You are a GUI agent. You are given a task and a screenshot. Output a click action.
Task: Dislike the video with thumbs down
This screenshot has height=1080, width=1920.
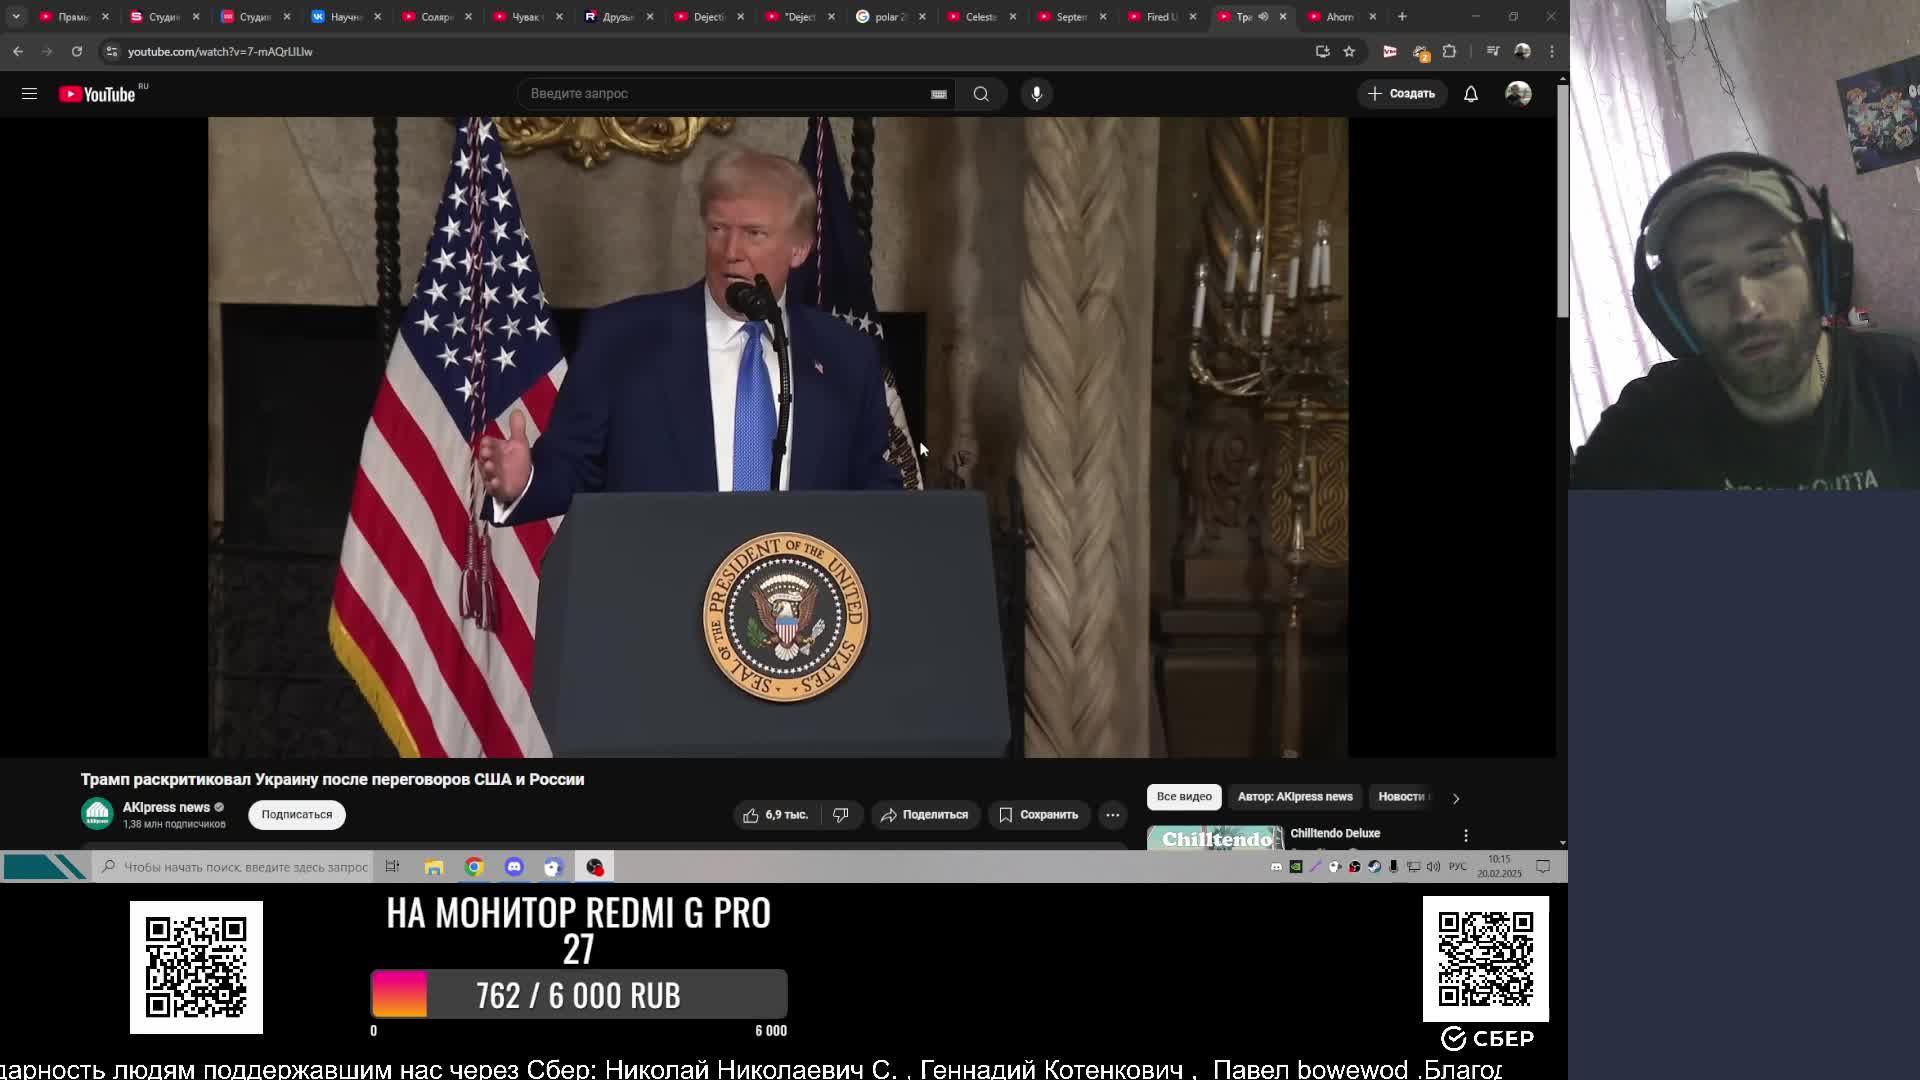(841, 815)
